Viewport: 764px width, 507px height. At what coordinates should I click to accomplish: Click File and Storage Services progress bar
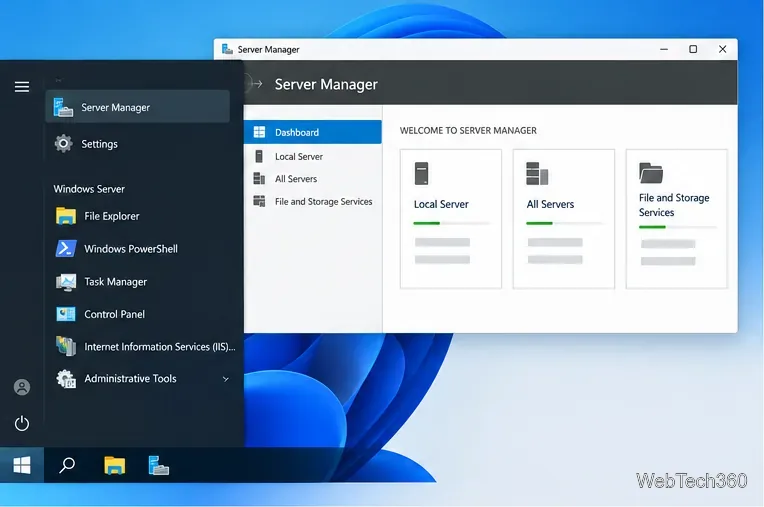[x=677, y=227]
